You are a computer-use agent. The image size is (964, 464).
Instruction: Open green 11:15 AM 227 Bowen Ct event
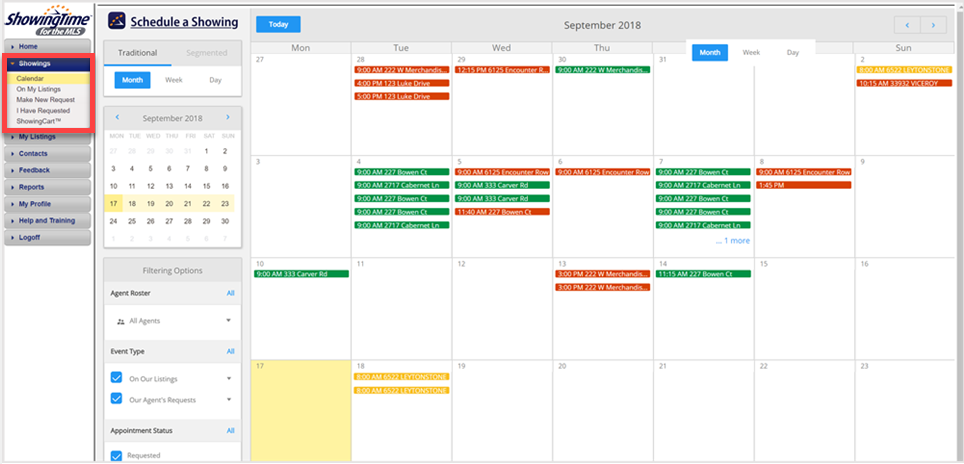(703, 274)
